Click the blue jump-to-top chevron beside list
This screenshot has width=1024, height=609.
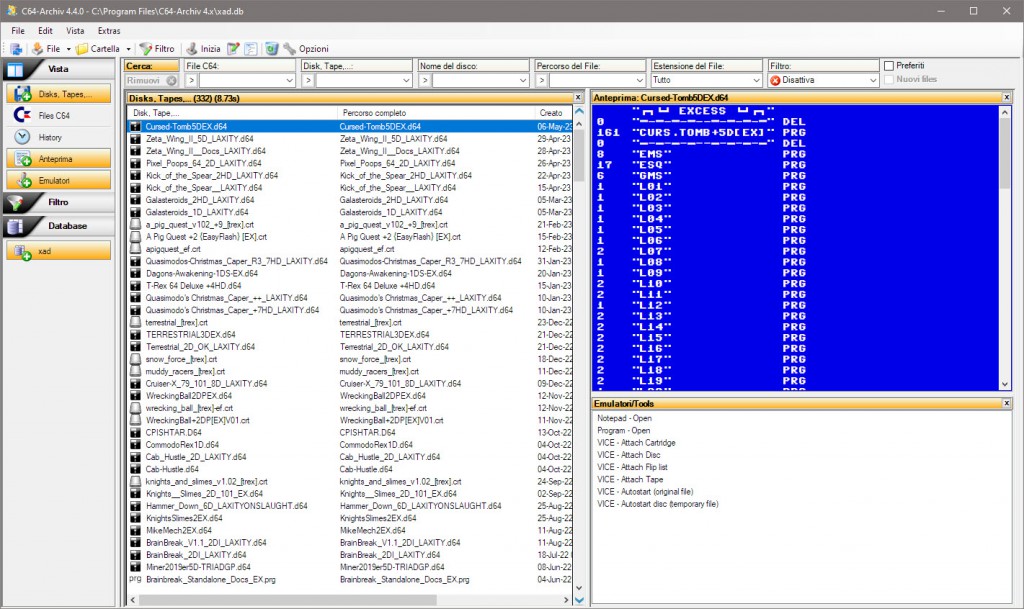(x=579, y=112)
